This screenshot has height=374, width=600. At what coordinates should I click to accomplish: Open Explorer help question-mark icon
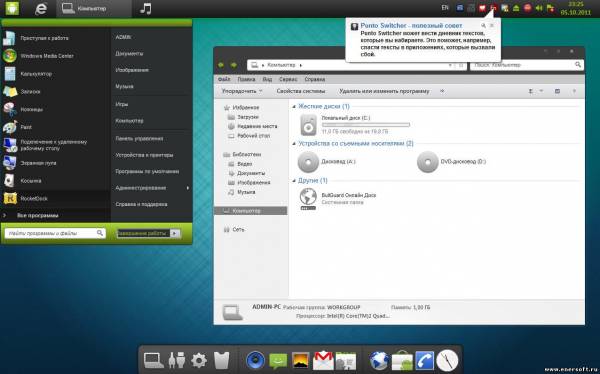click(574, 91)
